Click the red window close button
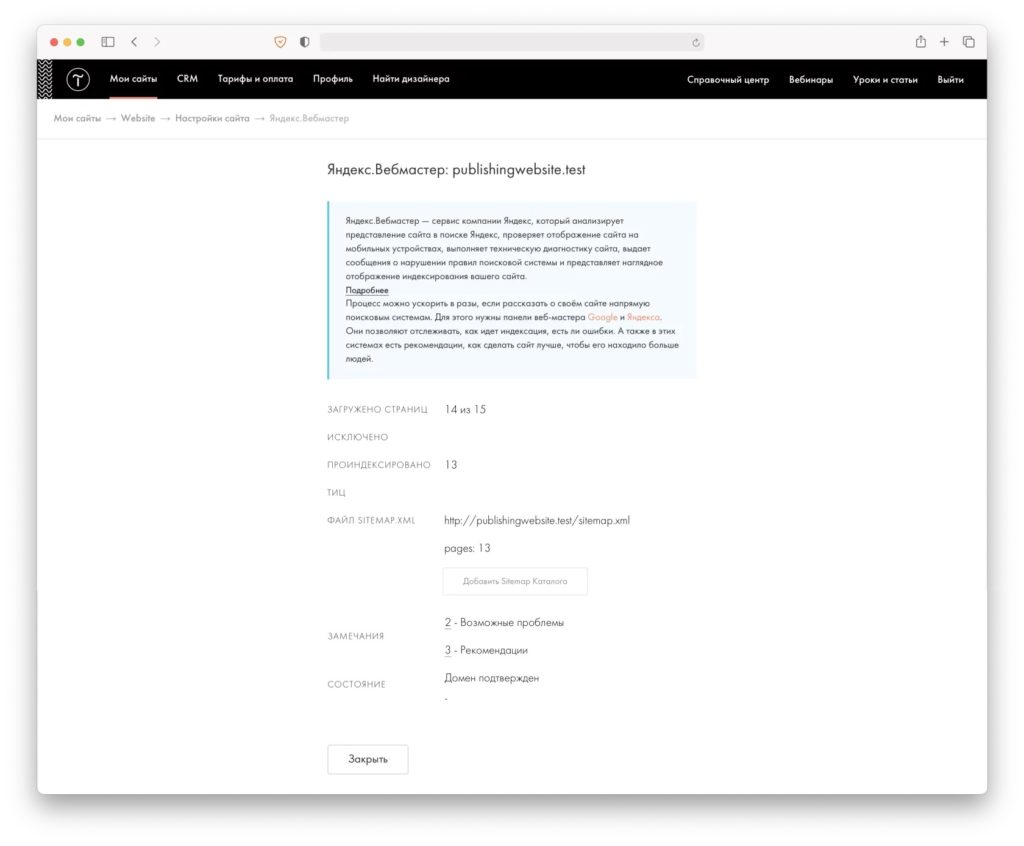 point(54,42)
